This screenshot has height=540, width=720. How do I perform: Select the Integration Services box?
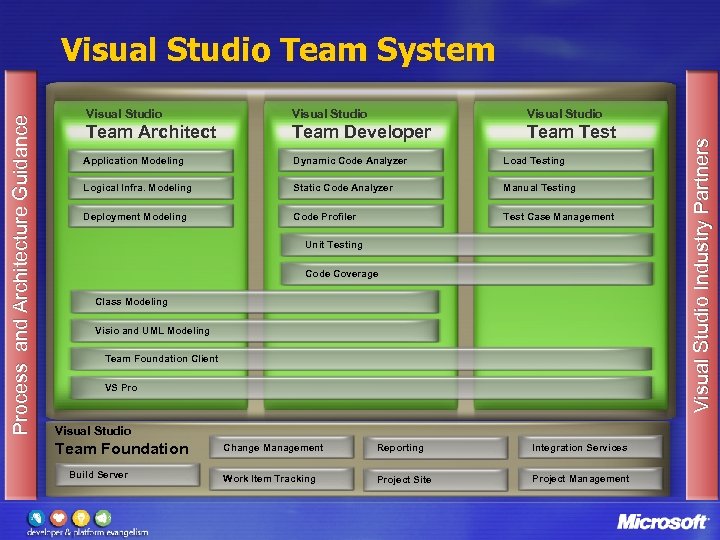590,448
